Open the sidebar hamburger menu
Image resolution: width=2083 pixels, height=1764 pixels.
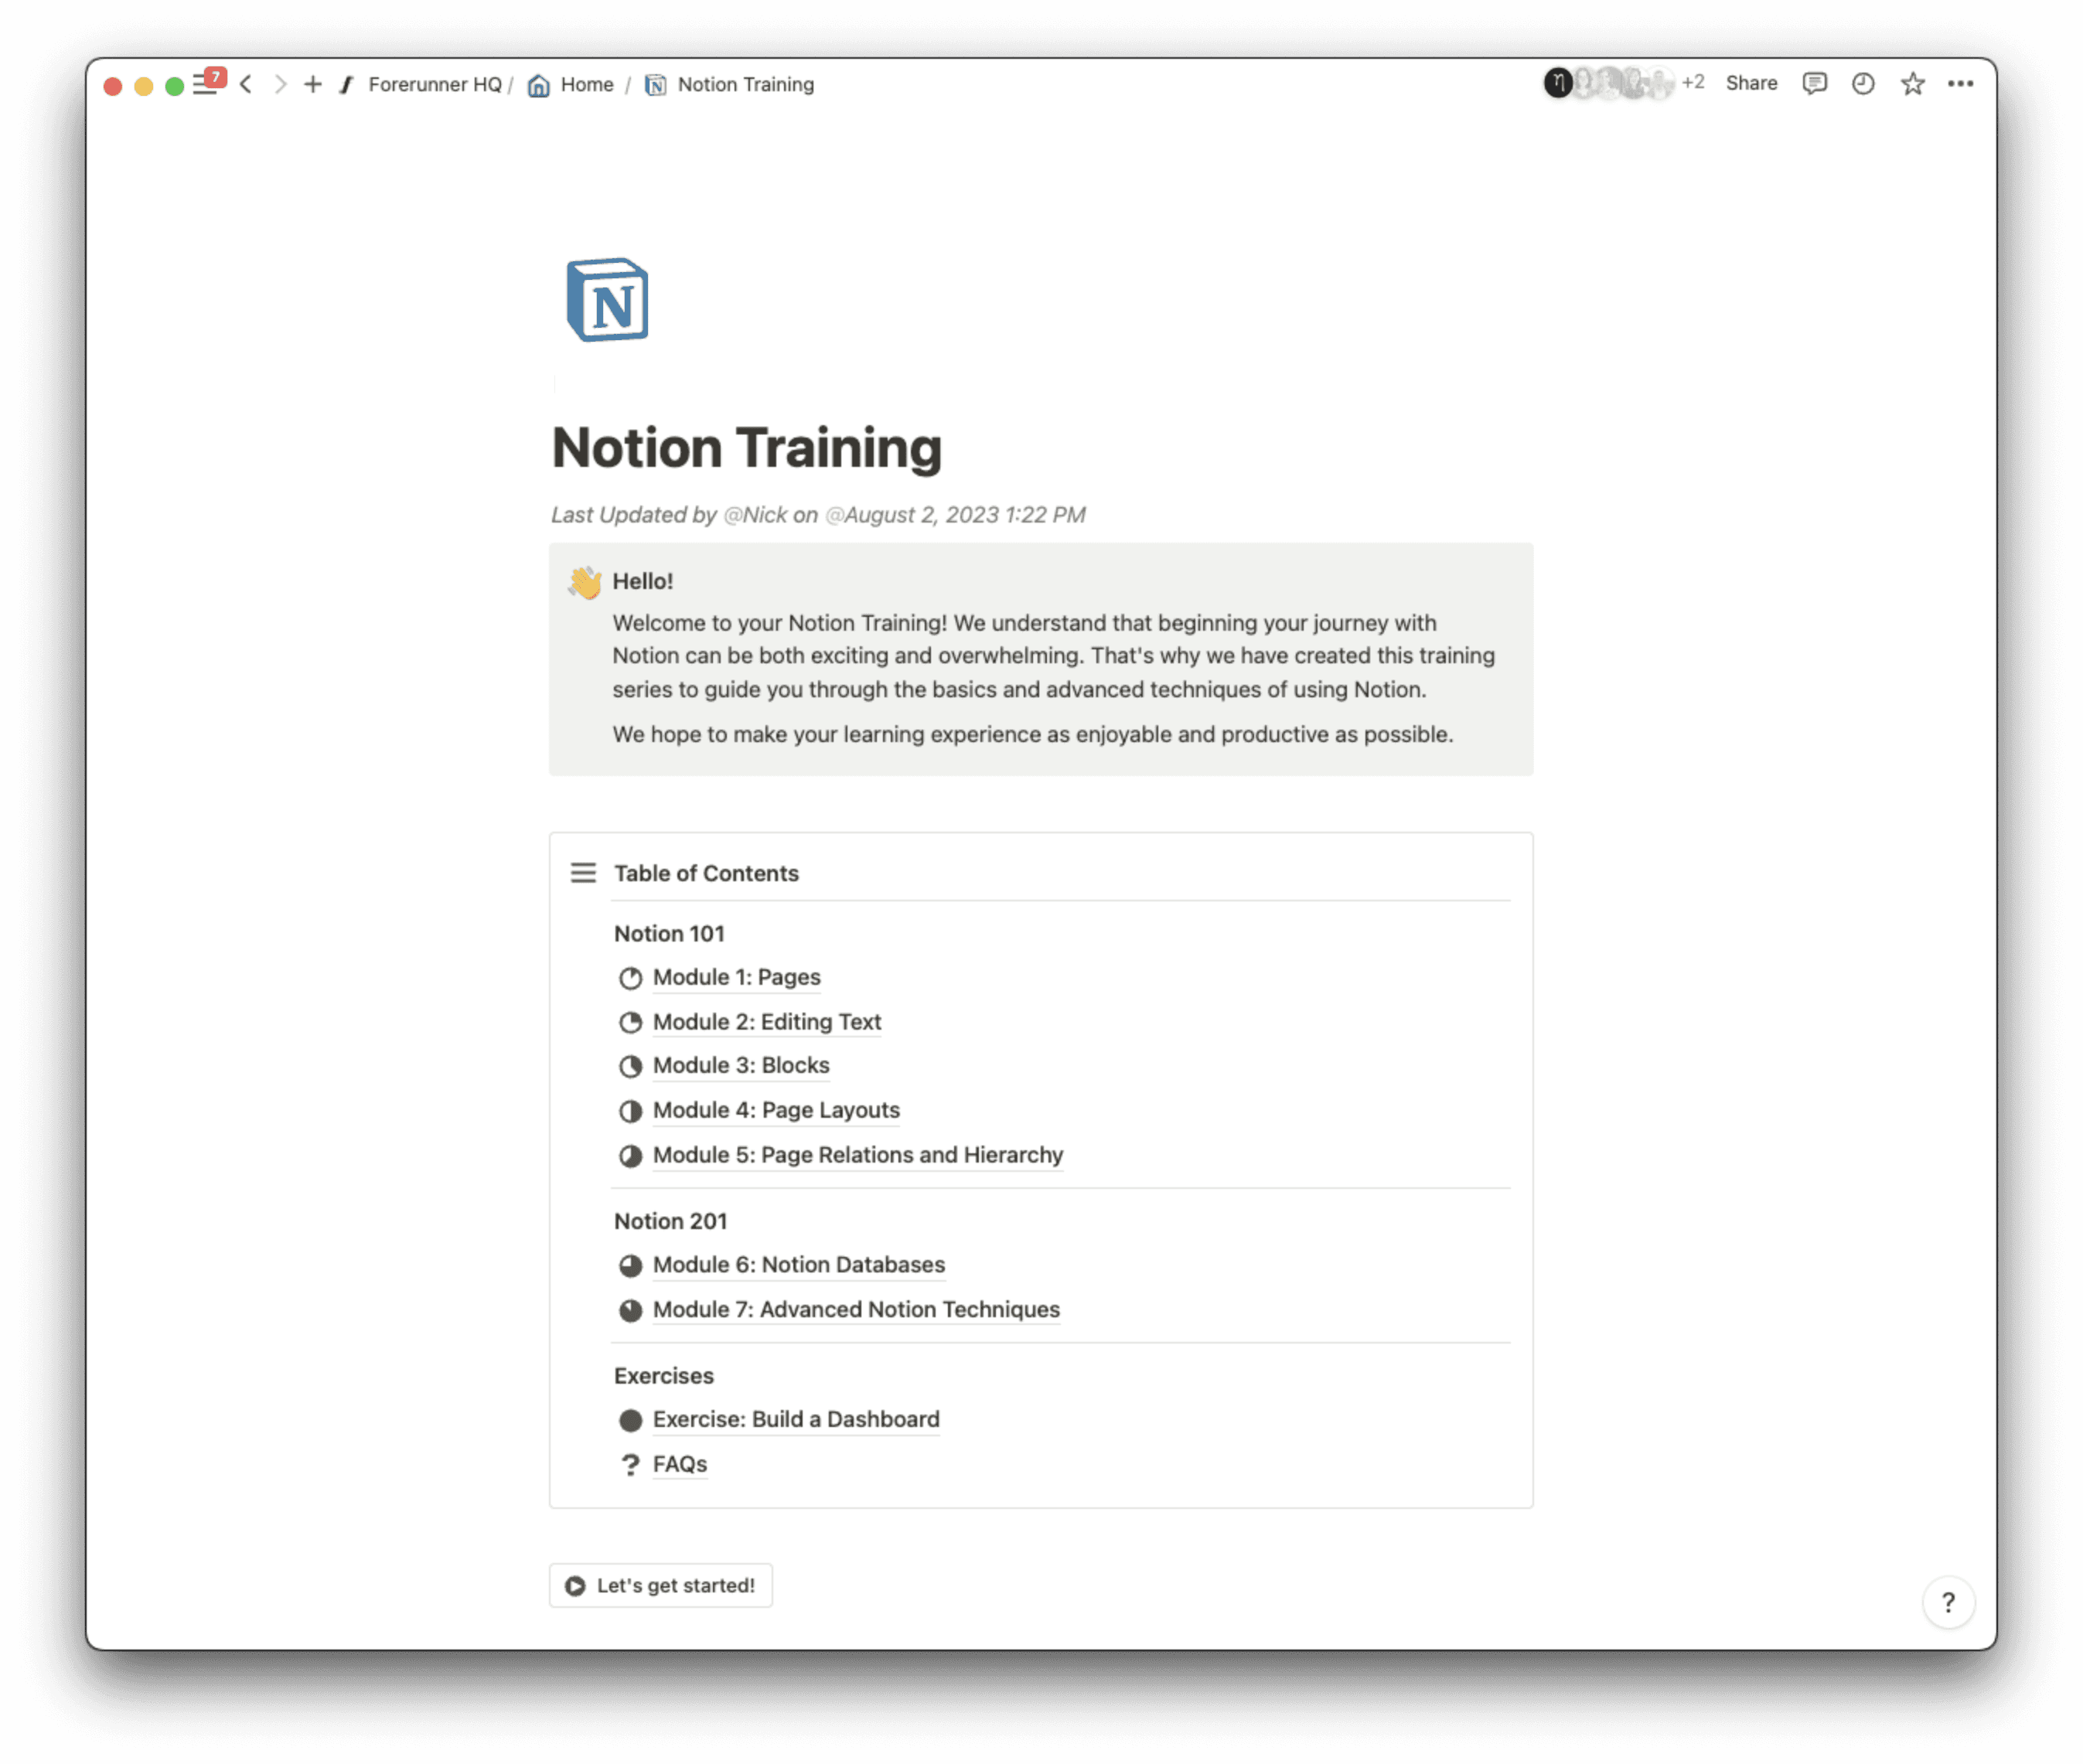(x=204, y=86)
